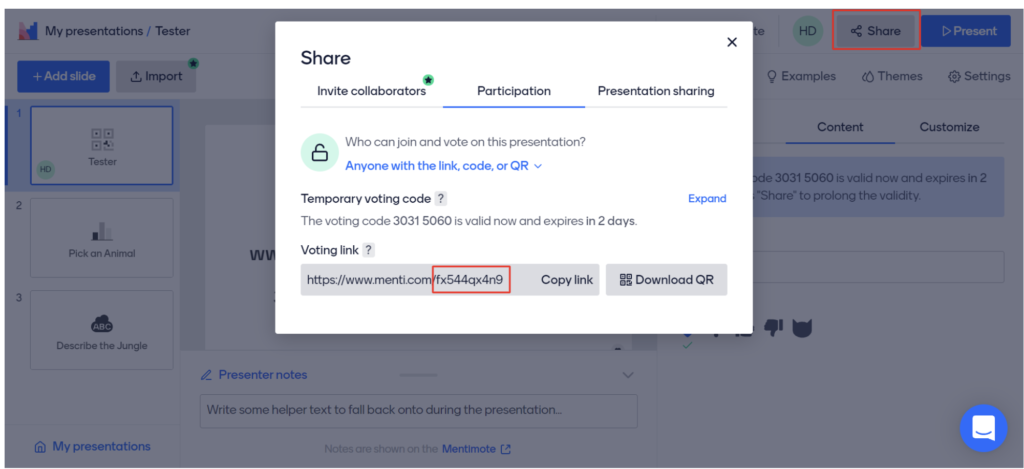Image resolution: width=1024 pixels, height=469 pixels.
Task: Click the Mentimeter logo icon
Action: [28, 31]
